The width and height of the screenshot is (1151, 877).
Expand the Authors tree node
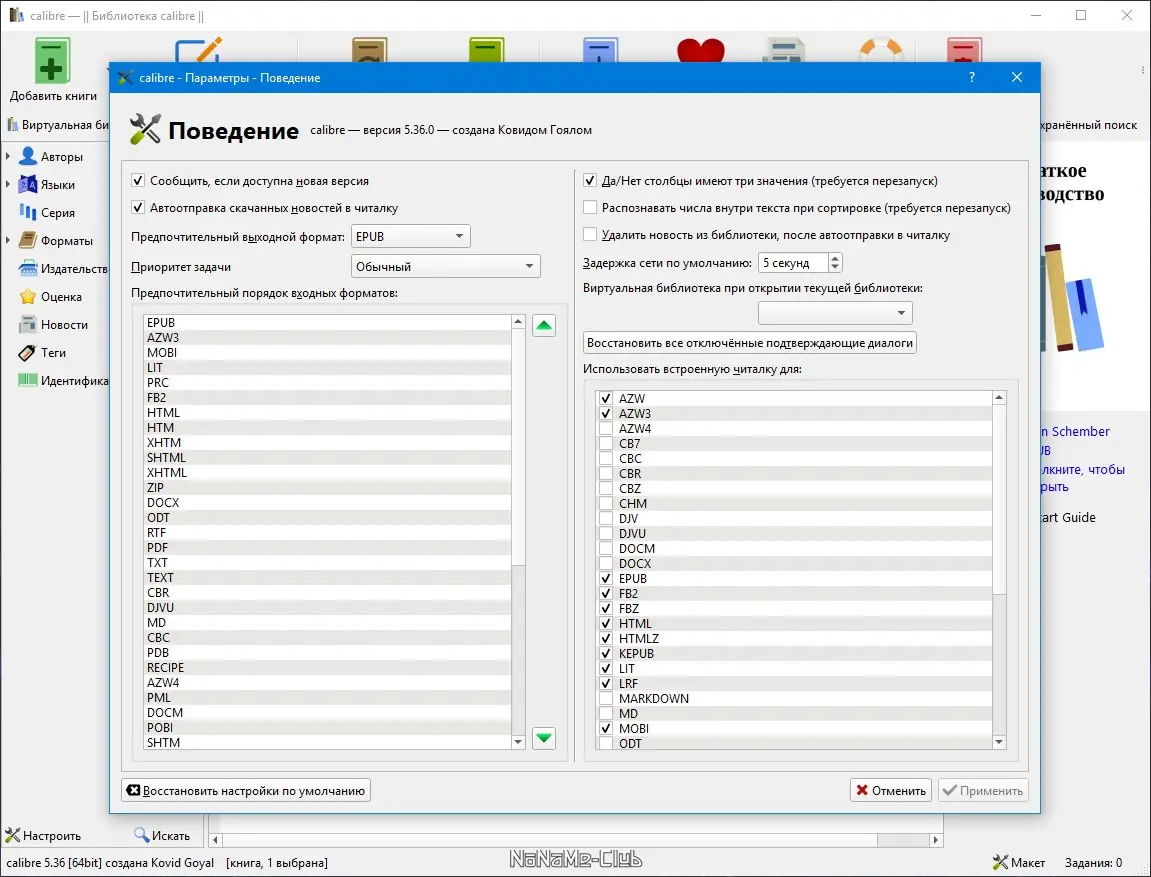click(8, 156)
